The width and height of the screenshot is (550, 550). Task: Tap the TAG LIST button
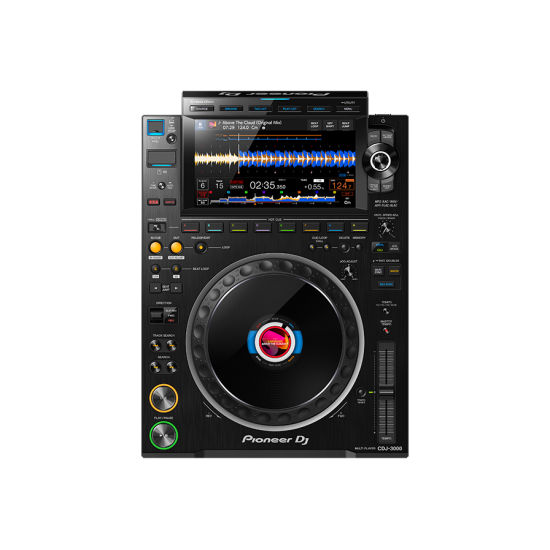coord(260,109)
